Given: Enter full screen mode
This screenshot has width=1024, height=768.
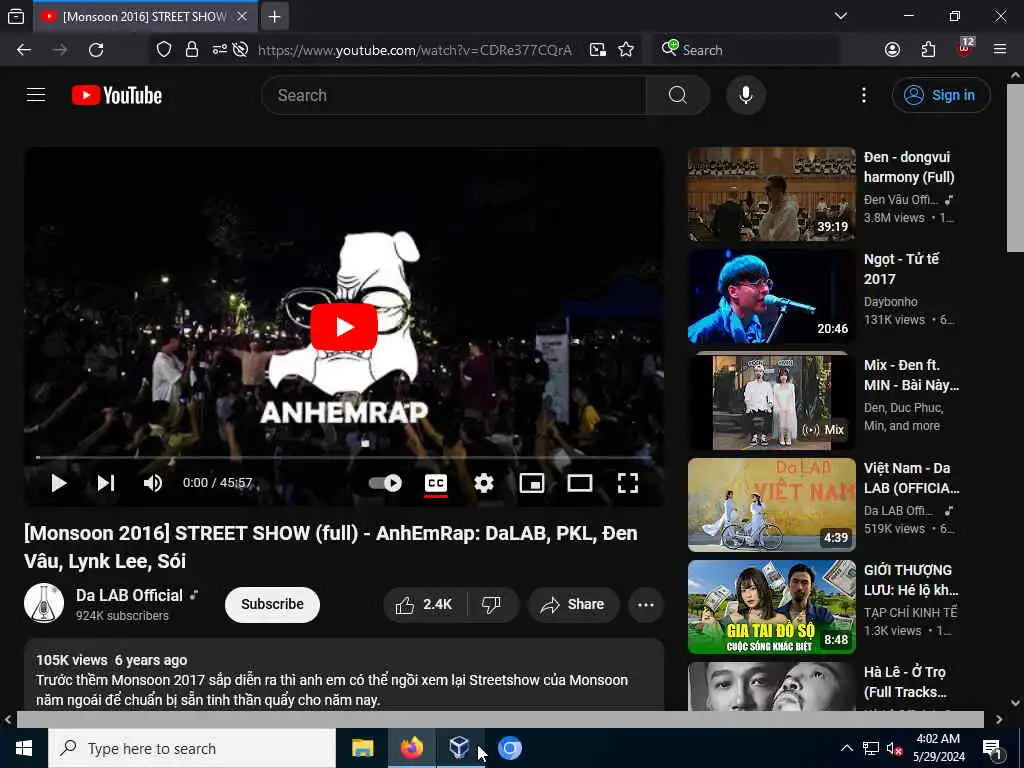Looking at the screenshot, I should tap(628, 483).
